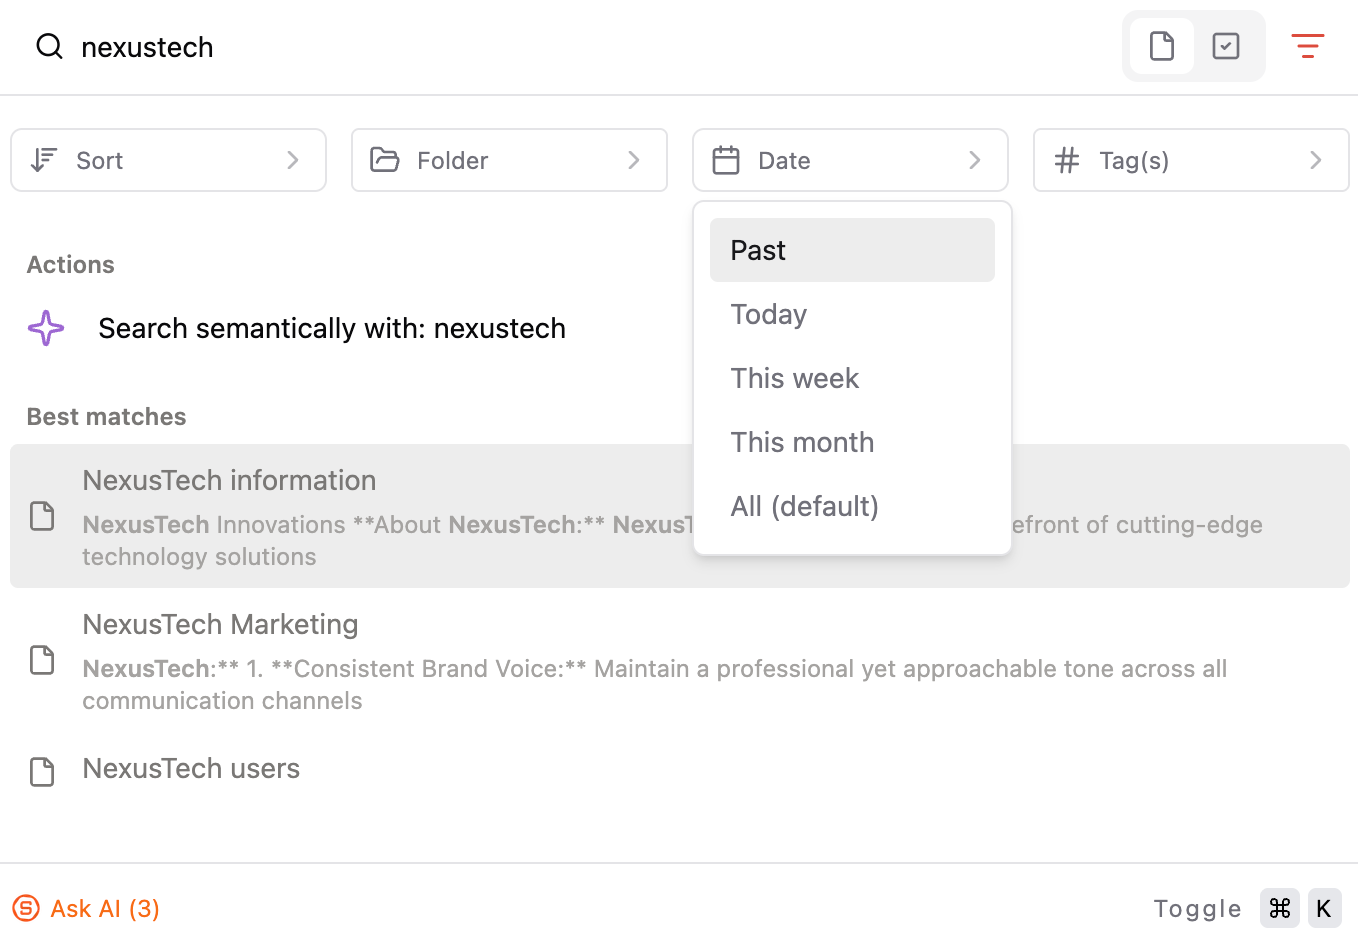Open the Sort dropdown
Viewport: 1358px width, 948px height.
click(x=168, y=160)
